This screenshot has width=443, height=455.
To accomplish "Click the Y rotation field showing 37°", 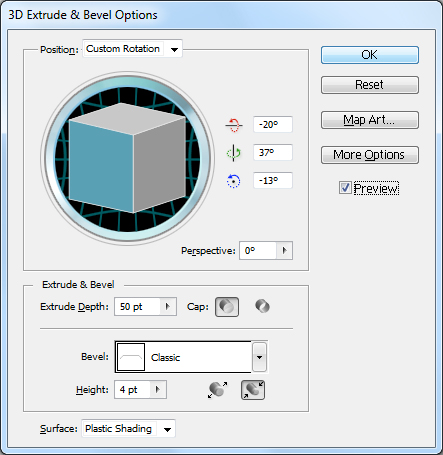I will [273, 153].
